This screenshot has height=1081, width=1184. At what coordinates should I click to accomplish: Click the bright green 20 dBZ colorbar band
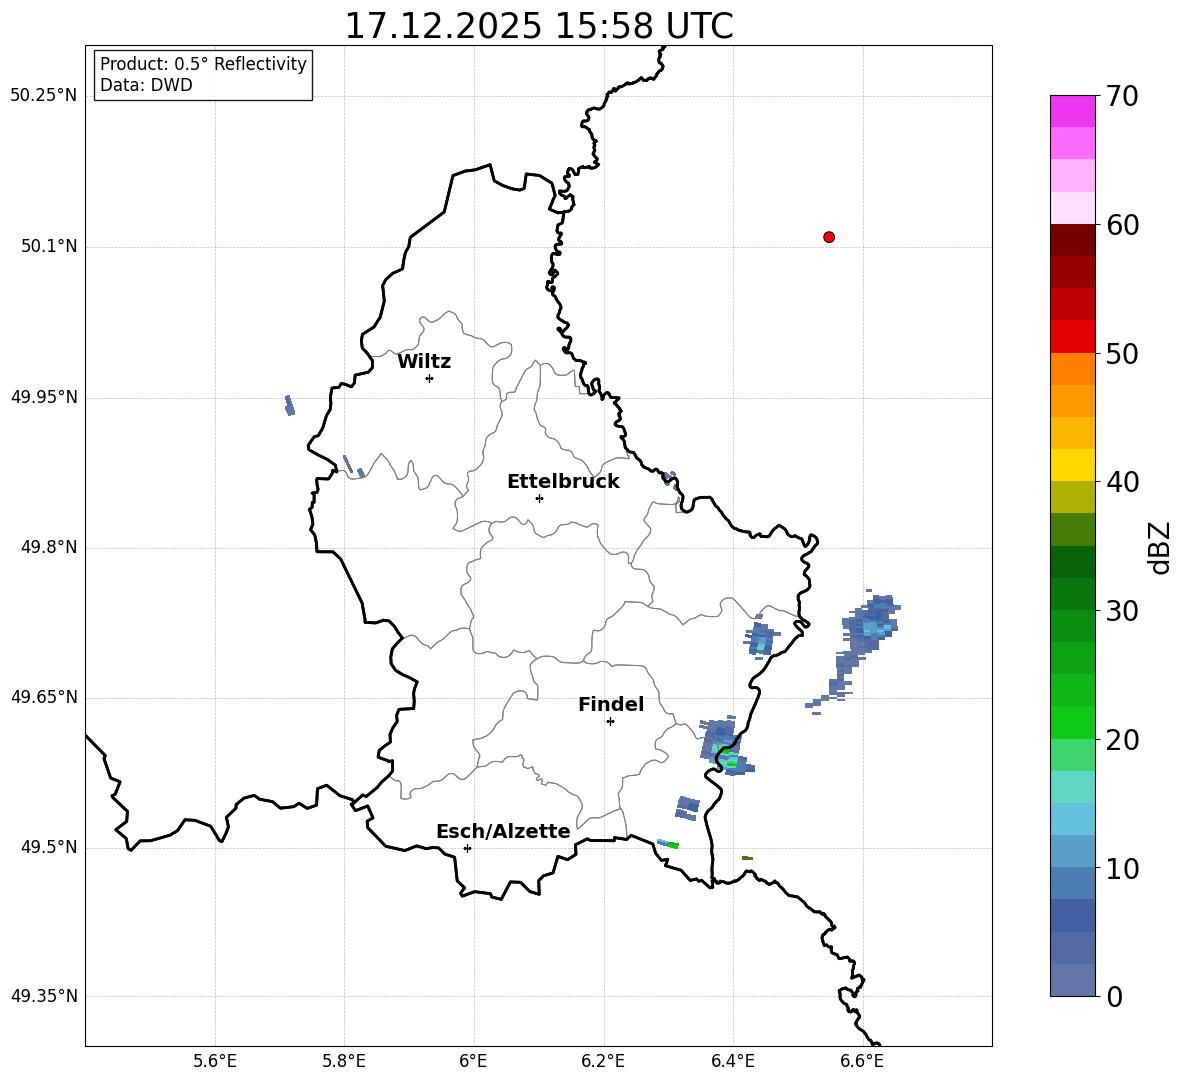click(1072, 722)
